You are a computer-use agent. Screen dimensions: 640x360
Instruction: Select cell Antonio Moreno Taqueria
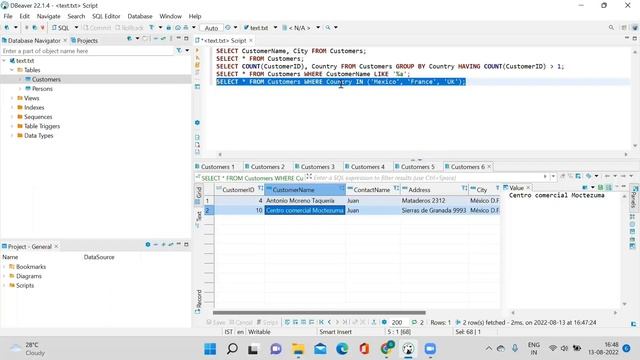coord(304,200)
